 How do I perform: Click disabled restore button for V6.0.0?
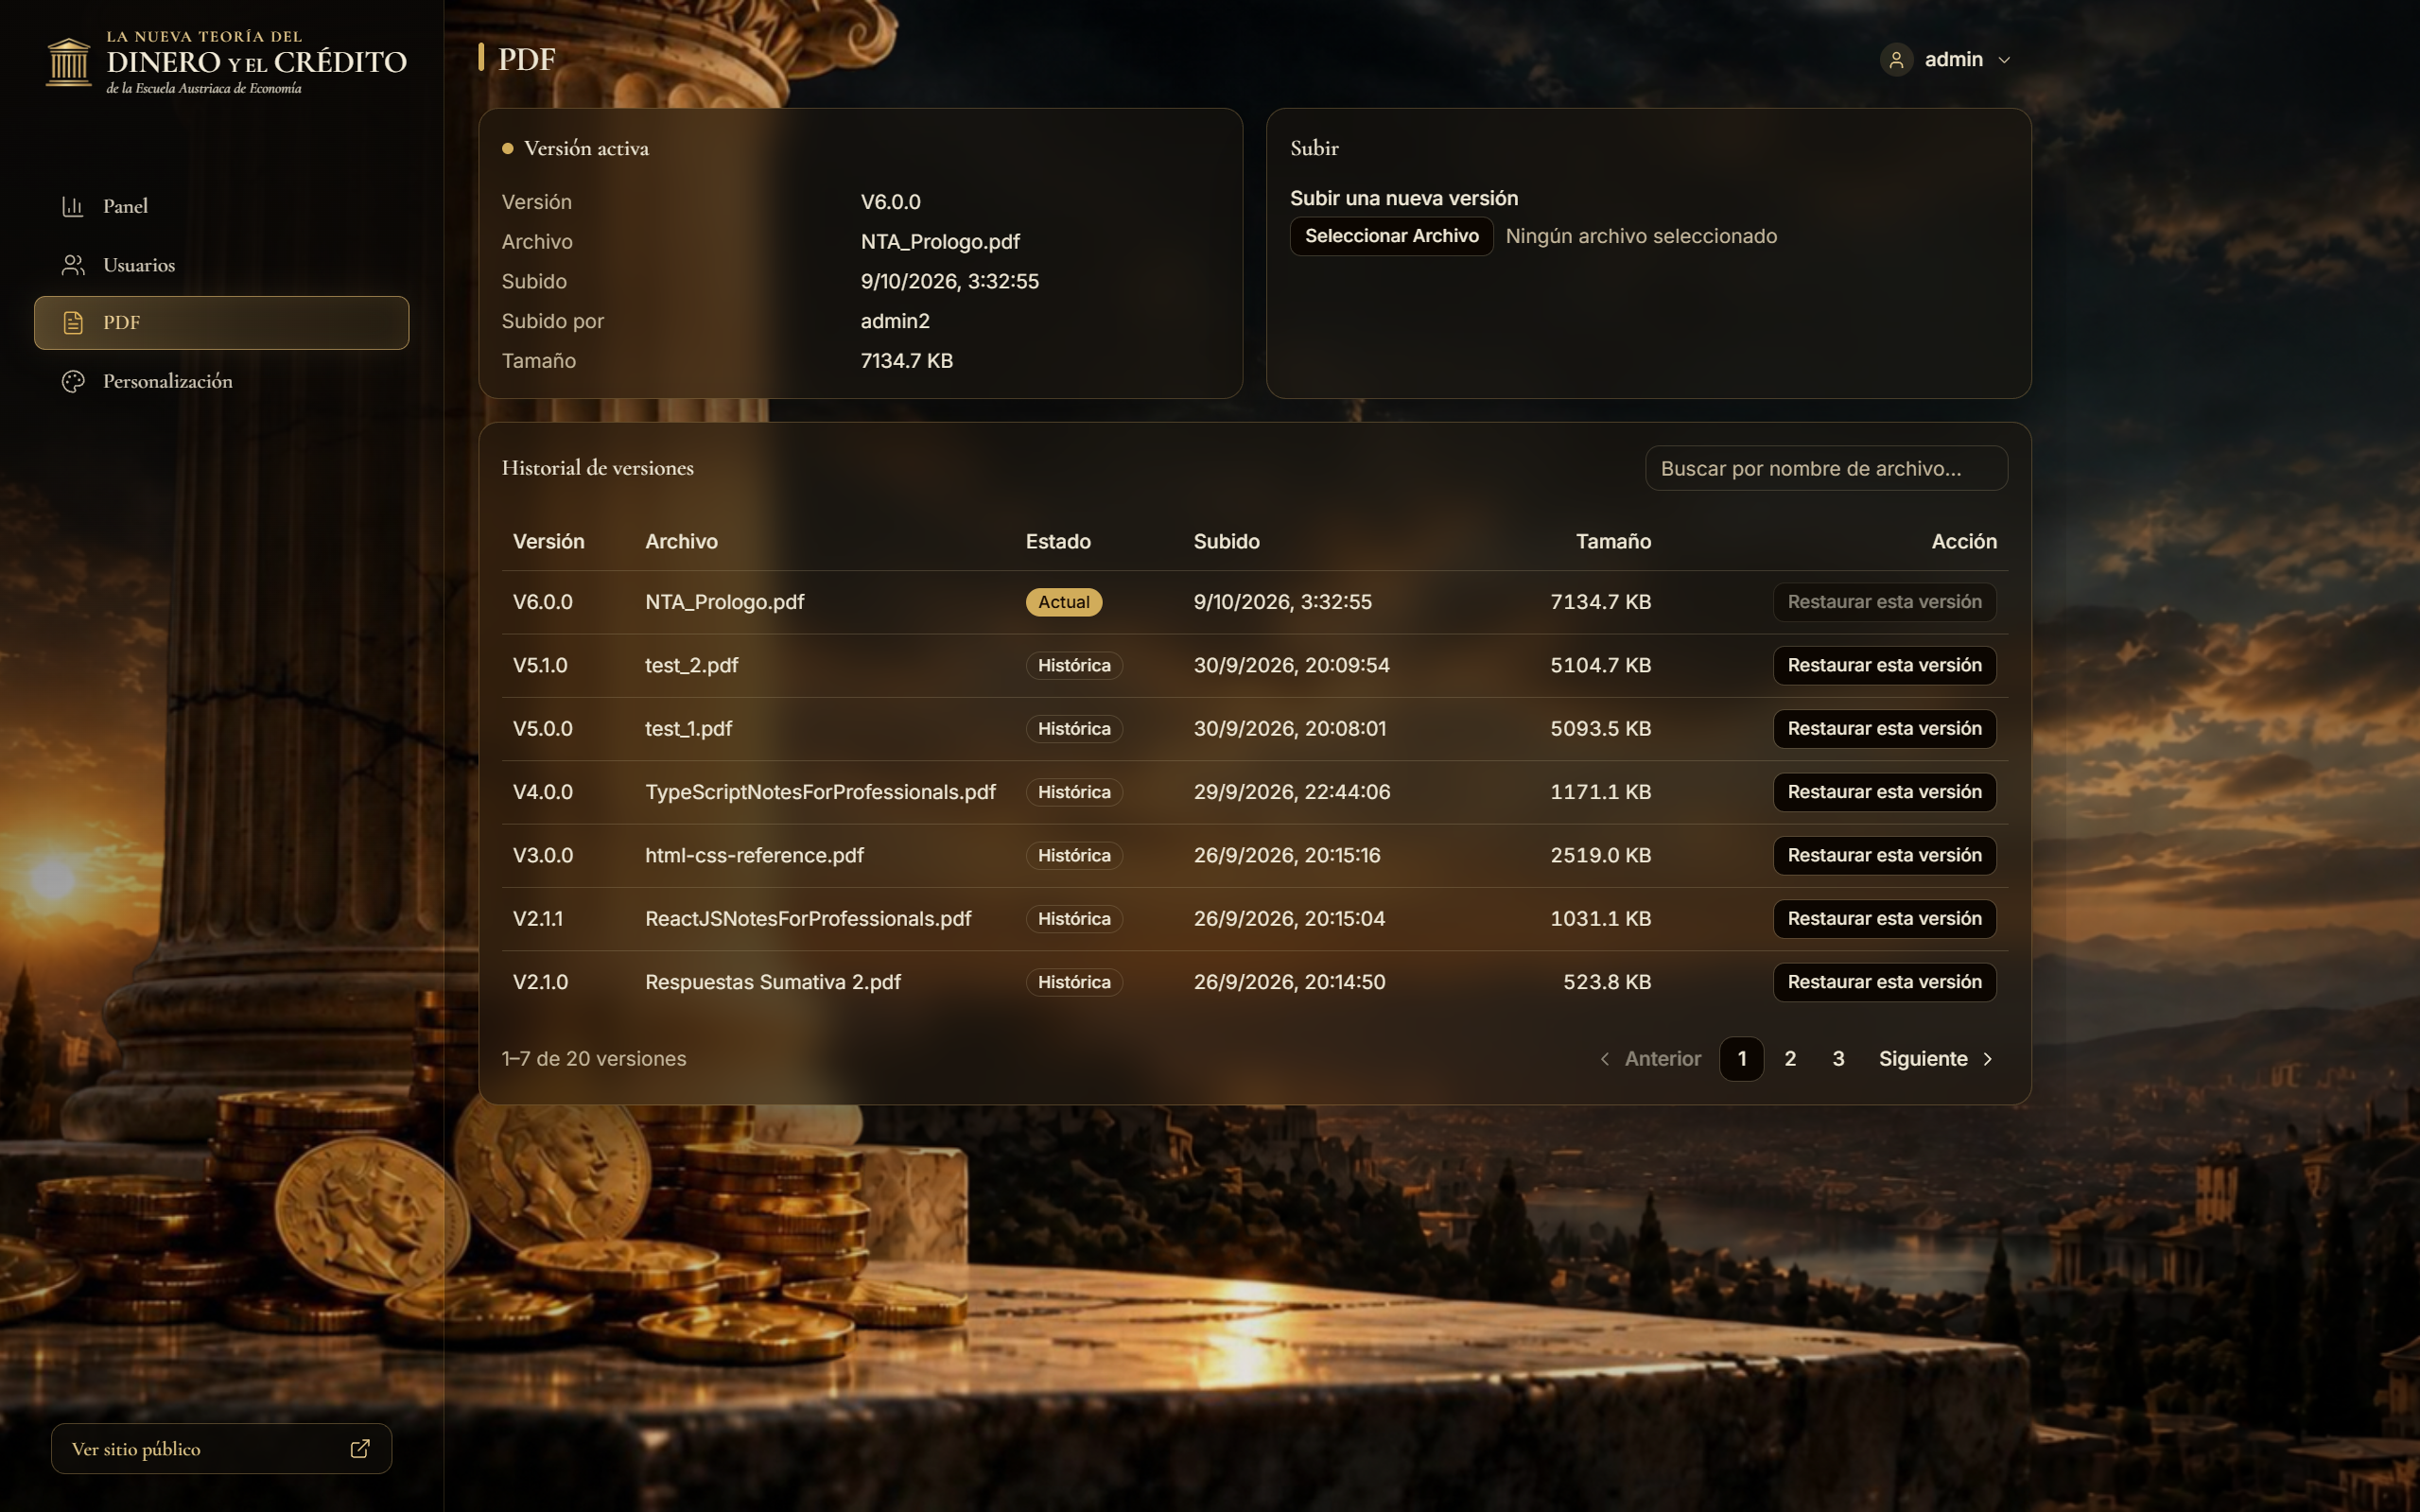point(1884,602)
